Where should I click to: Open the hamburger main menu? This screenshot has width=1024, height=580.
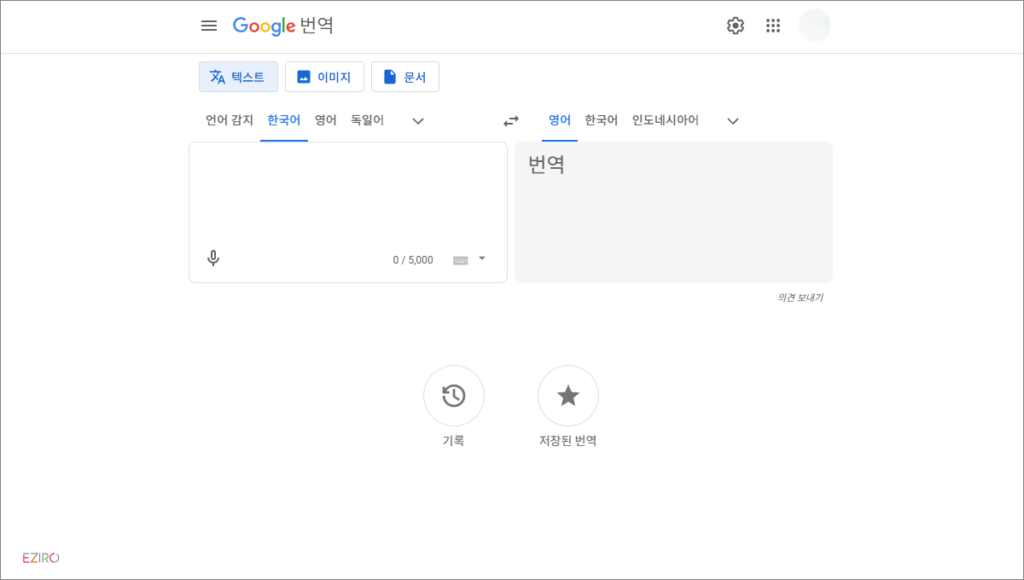point(209,25)
